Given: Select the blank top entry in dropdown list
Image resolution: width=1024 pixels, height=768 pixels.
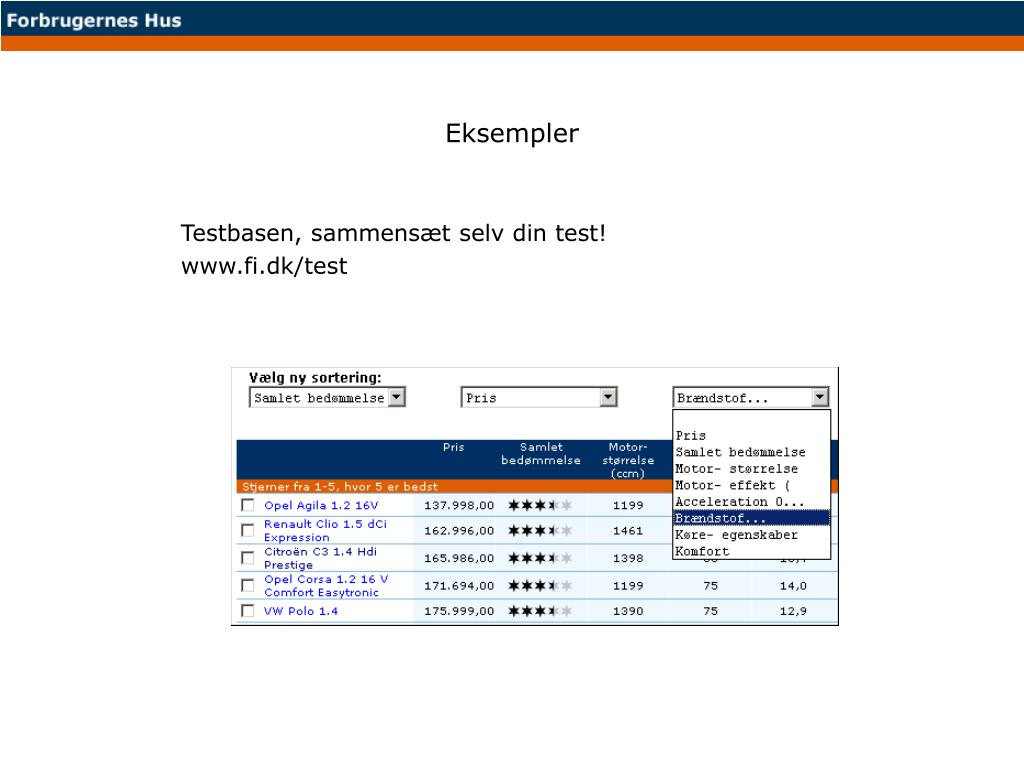Looking at the screenshot, I should click(x=751, y=419).
